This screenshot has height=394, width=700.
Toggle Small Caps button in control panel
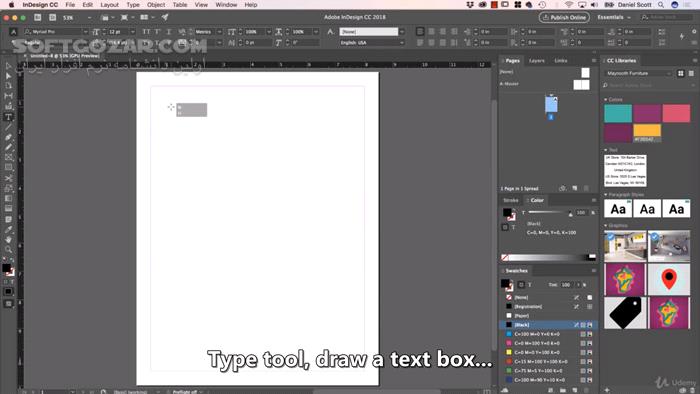coord(158,32)
